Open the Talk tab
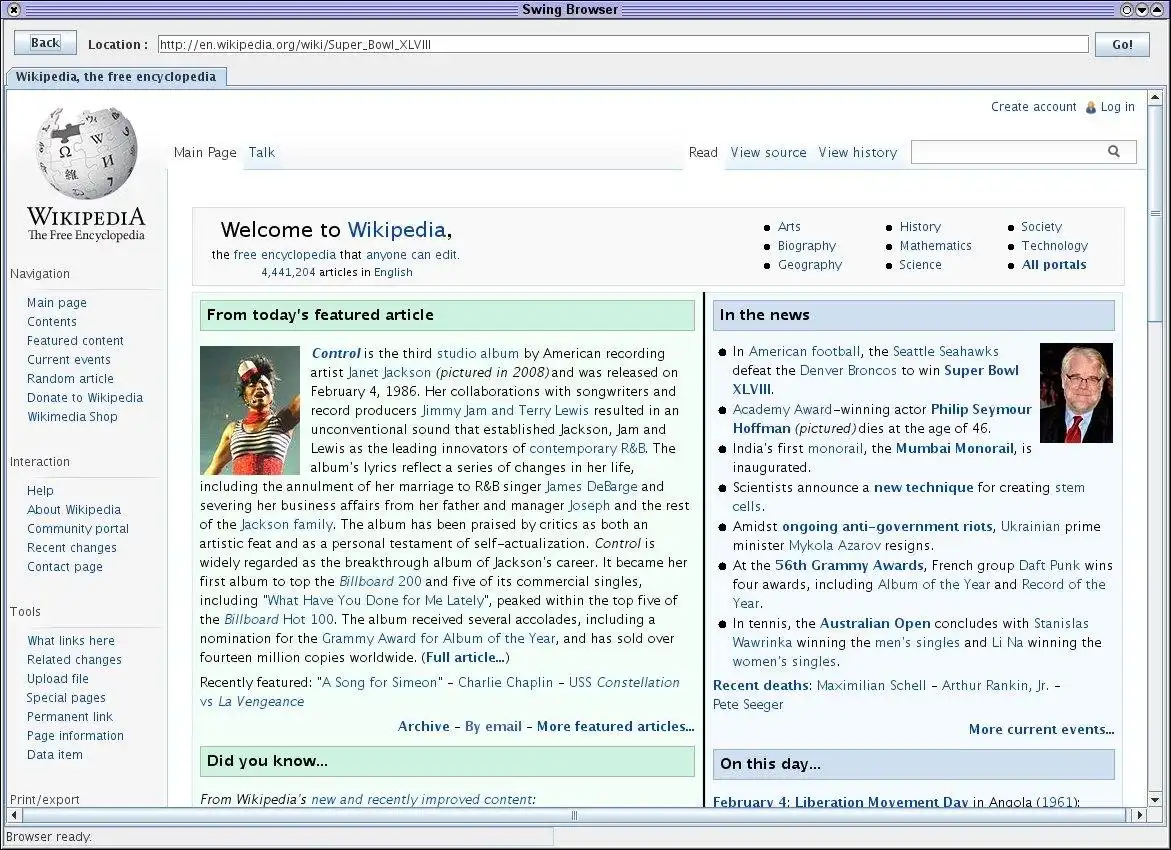This screenshot has height=850, width=1171. 261,152
